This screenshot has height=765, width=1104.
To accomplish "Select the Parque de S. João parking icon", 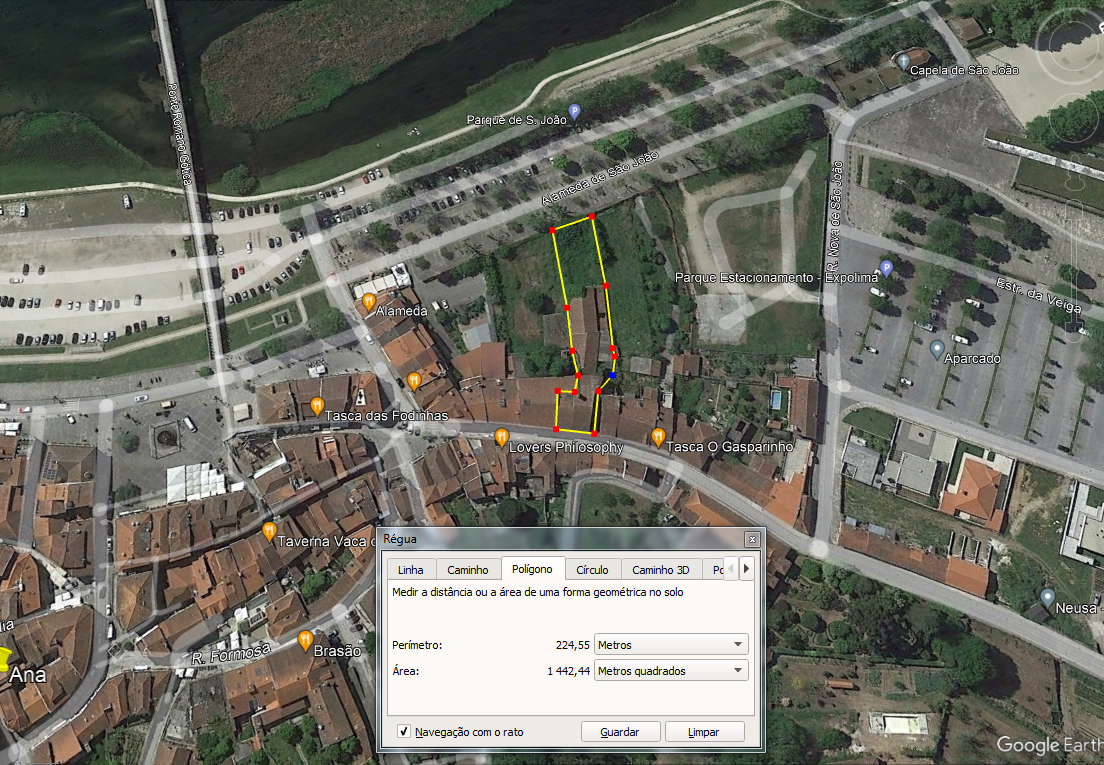I will coord(574,111).
